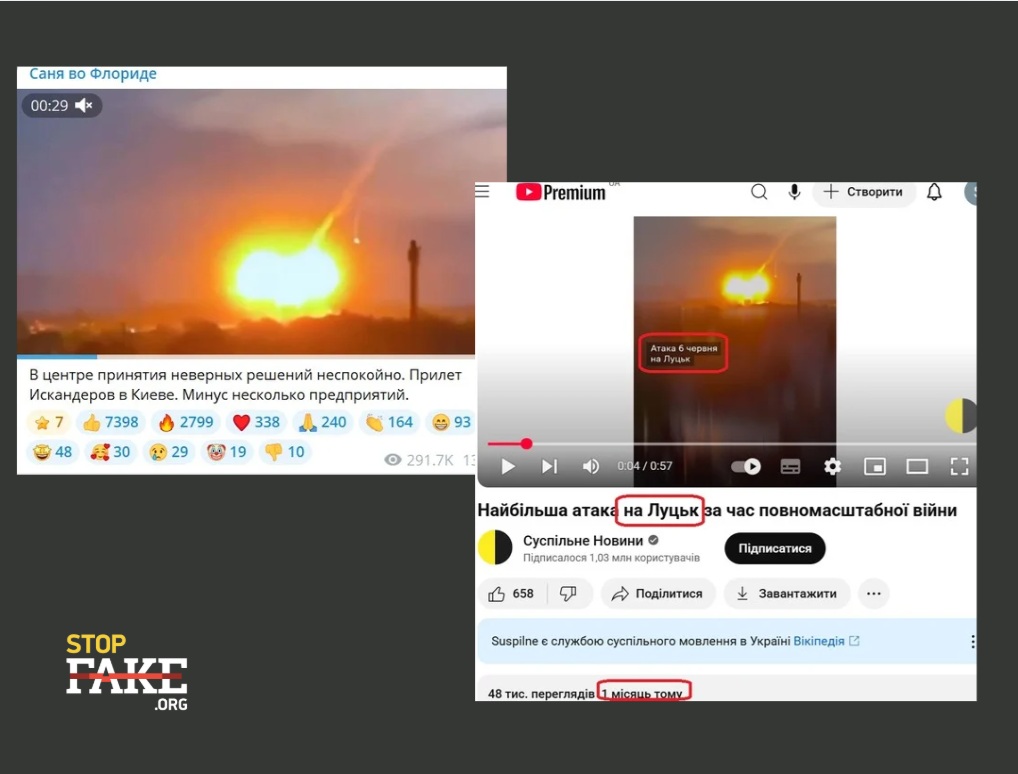The height and width of the screenshot is (774, 1018).
Task: Click clapping reaction 164
Action: [x=389, y=423]
